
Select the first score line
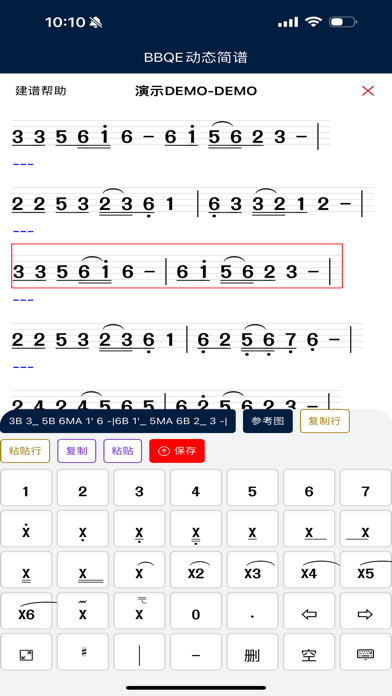pos(171,135)
